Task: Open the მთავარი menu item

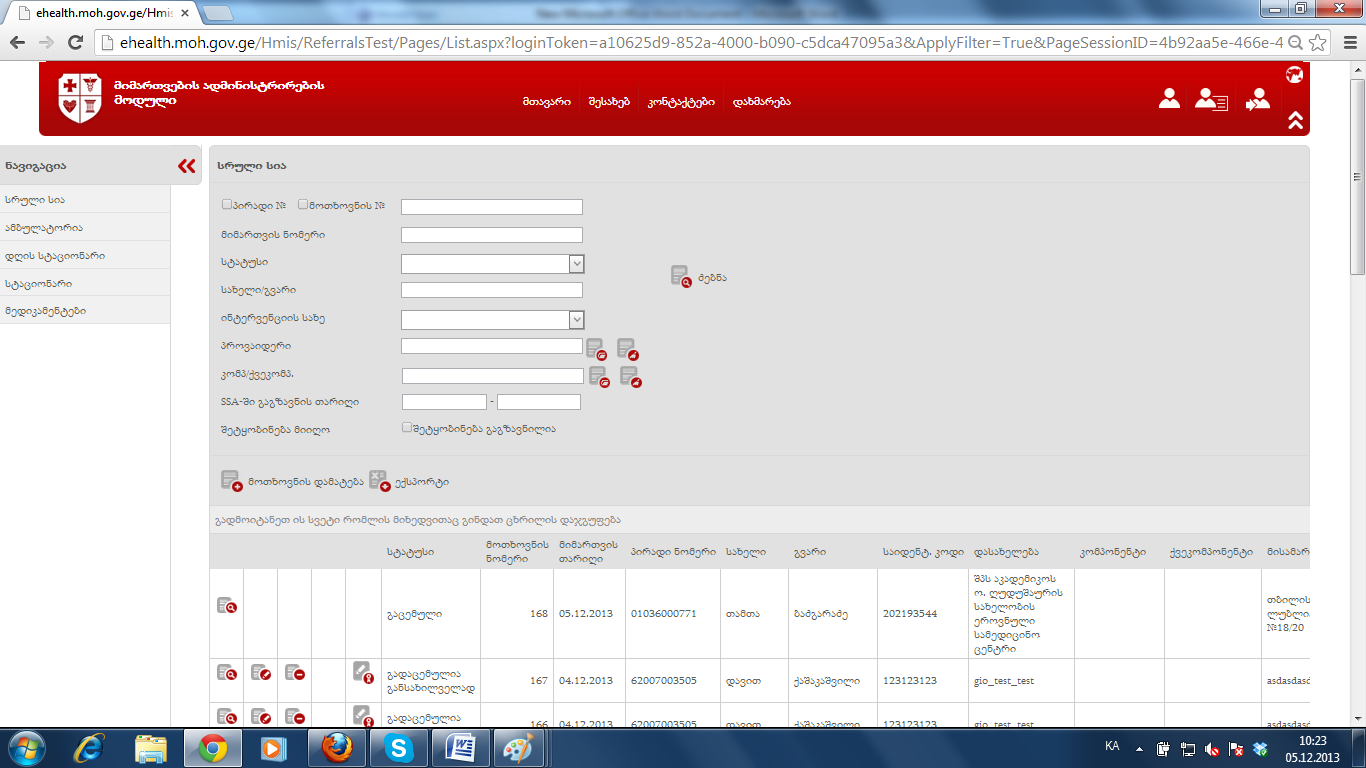Action: (x=546, y=102)
